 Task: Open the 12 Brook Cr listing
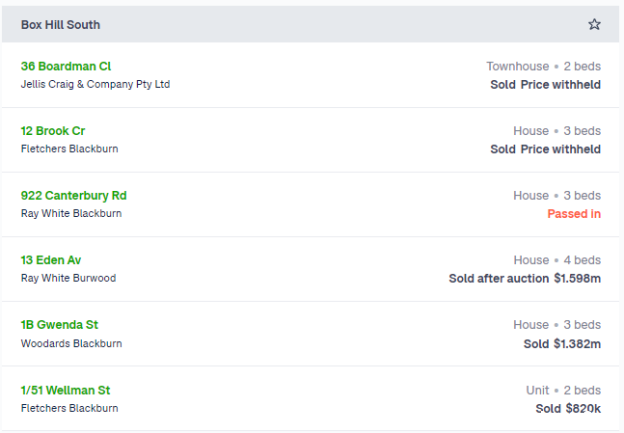[x=53, y=131]
